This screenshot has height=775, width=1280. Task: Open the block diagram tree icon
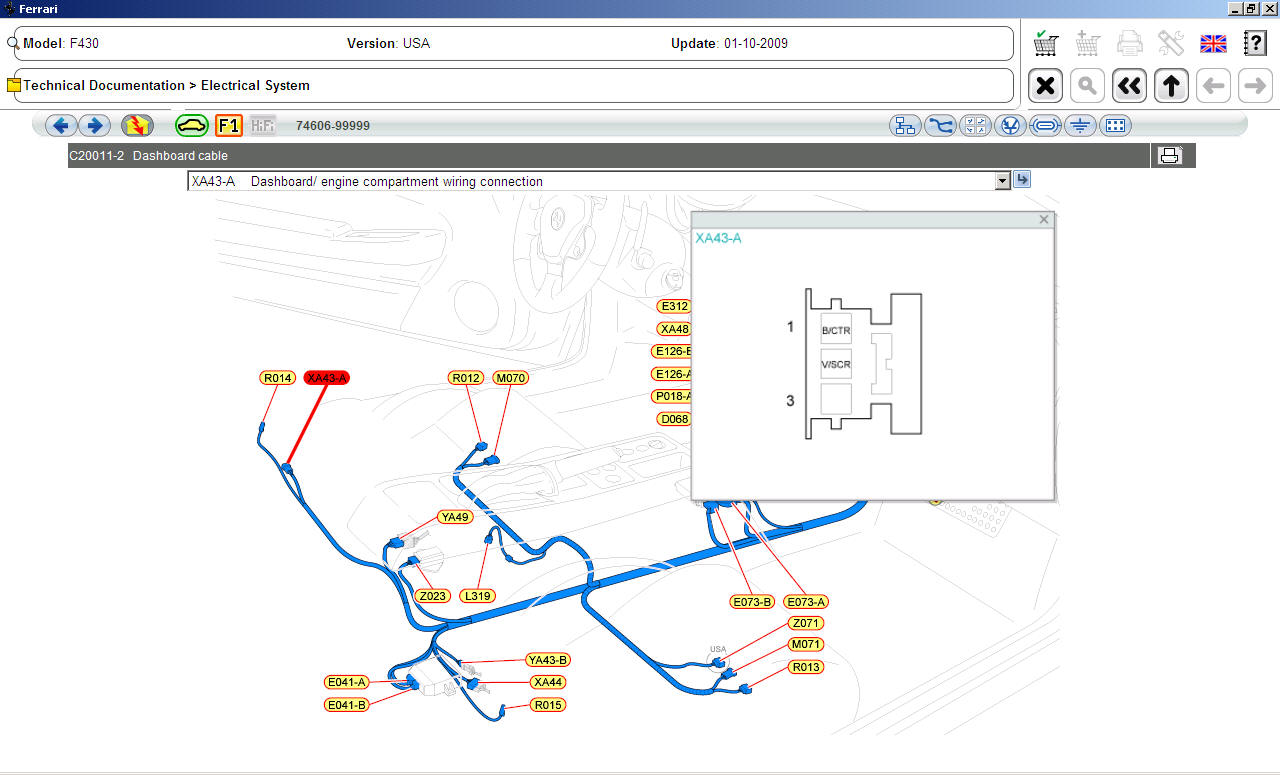click(906, 125)
